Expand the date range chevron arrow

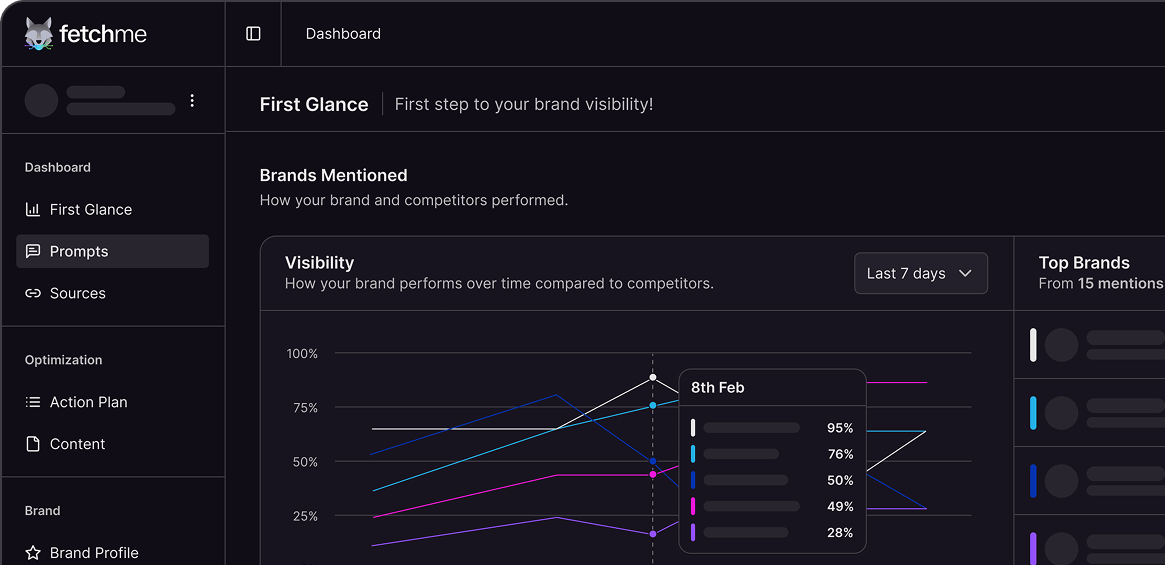coord(965,273)
